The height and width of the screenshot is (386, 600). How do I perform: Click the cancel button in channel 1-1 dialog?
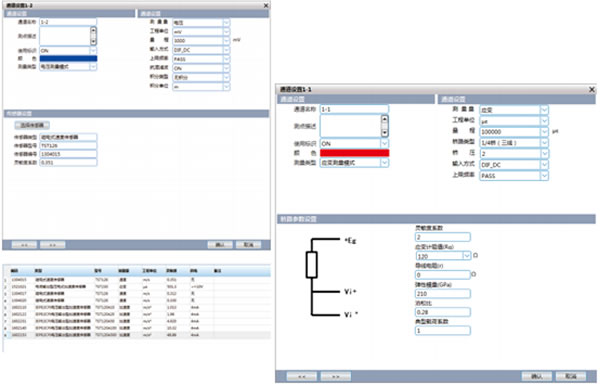(571, 376)
